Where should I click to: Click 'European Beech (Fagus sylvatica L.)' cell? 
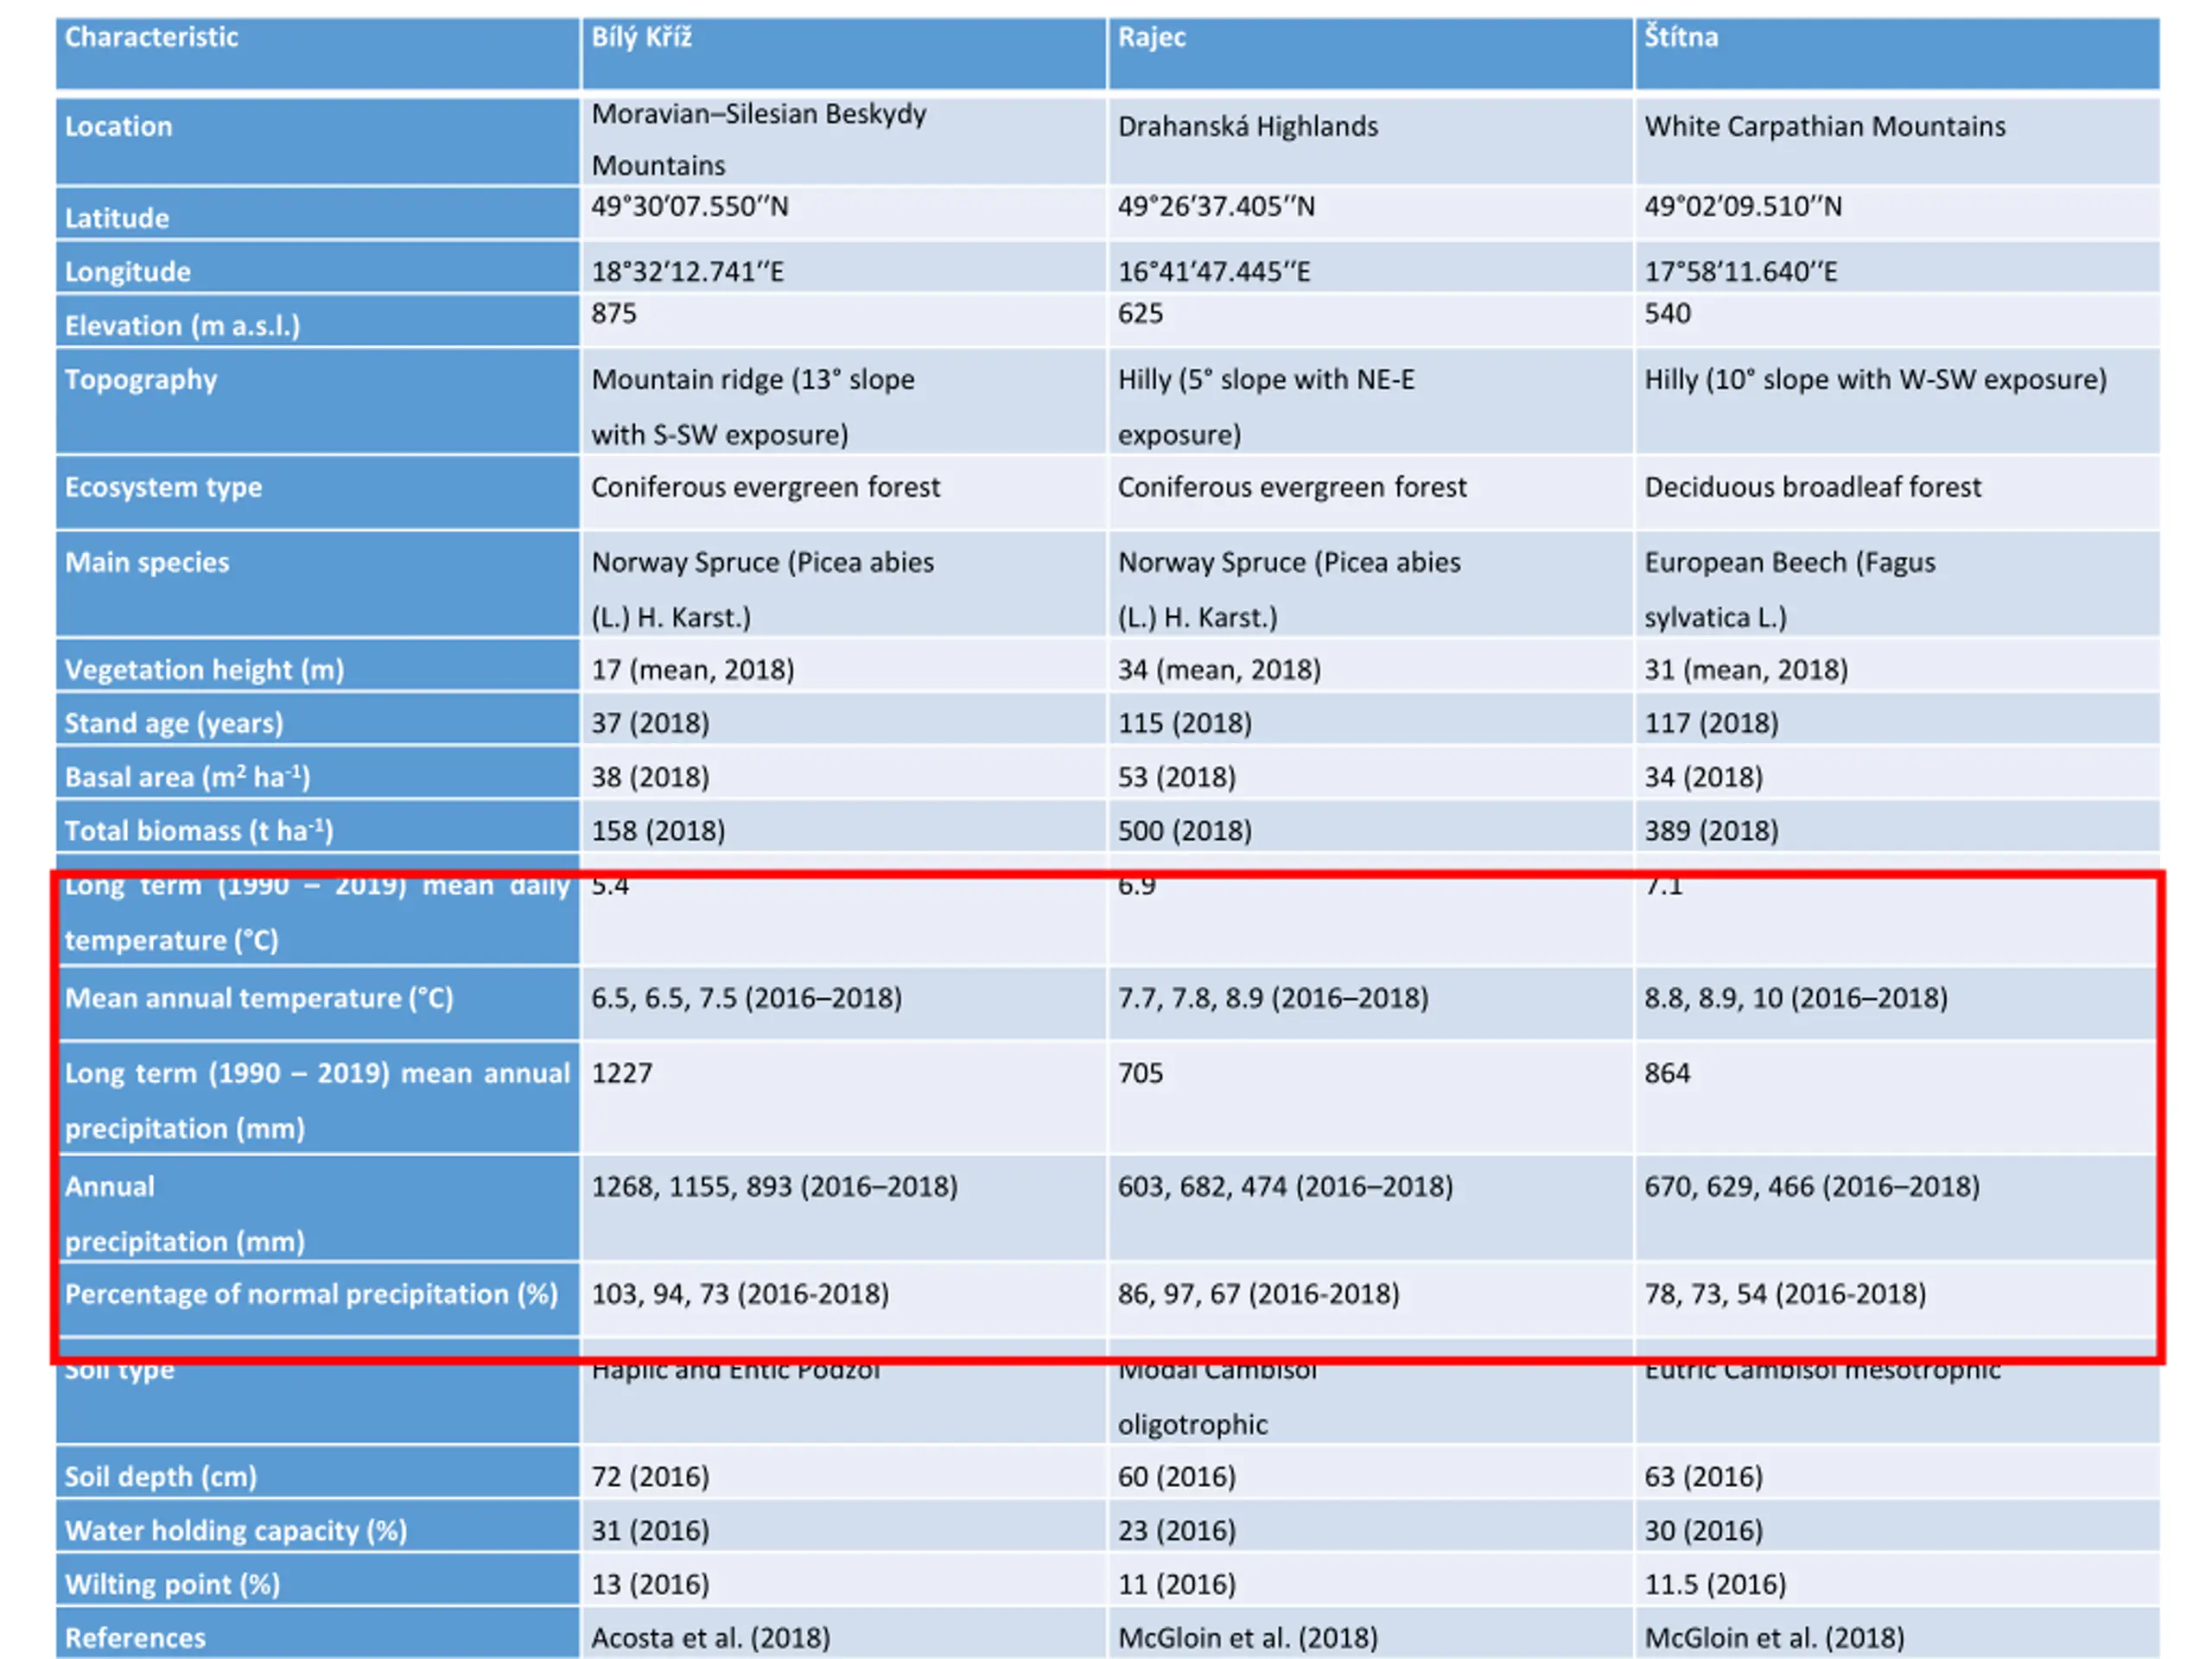tap(1897, 584)
